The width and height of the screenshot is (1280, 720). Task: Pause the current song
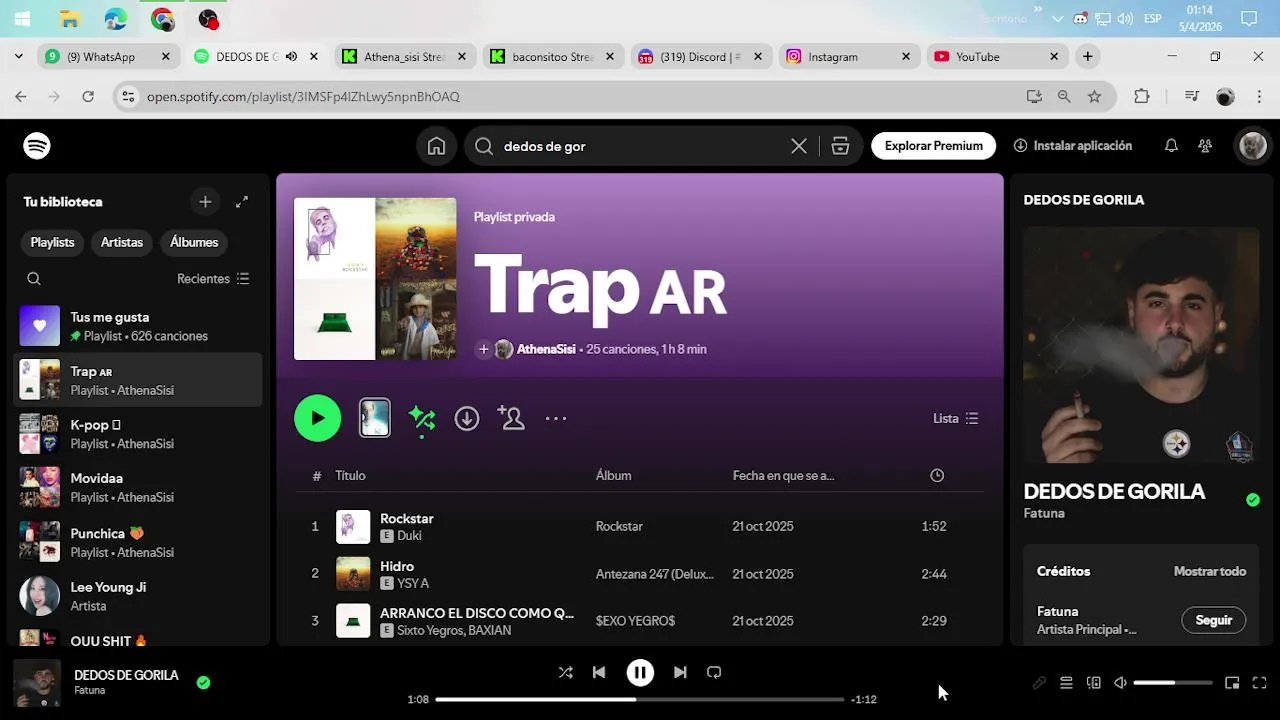coord(640,673)
